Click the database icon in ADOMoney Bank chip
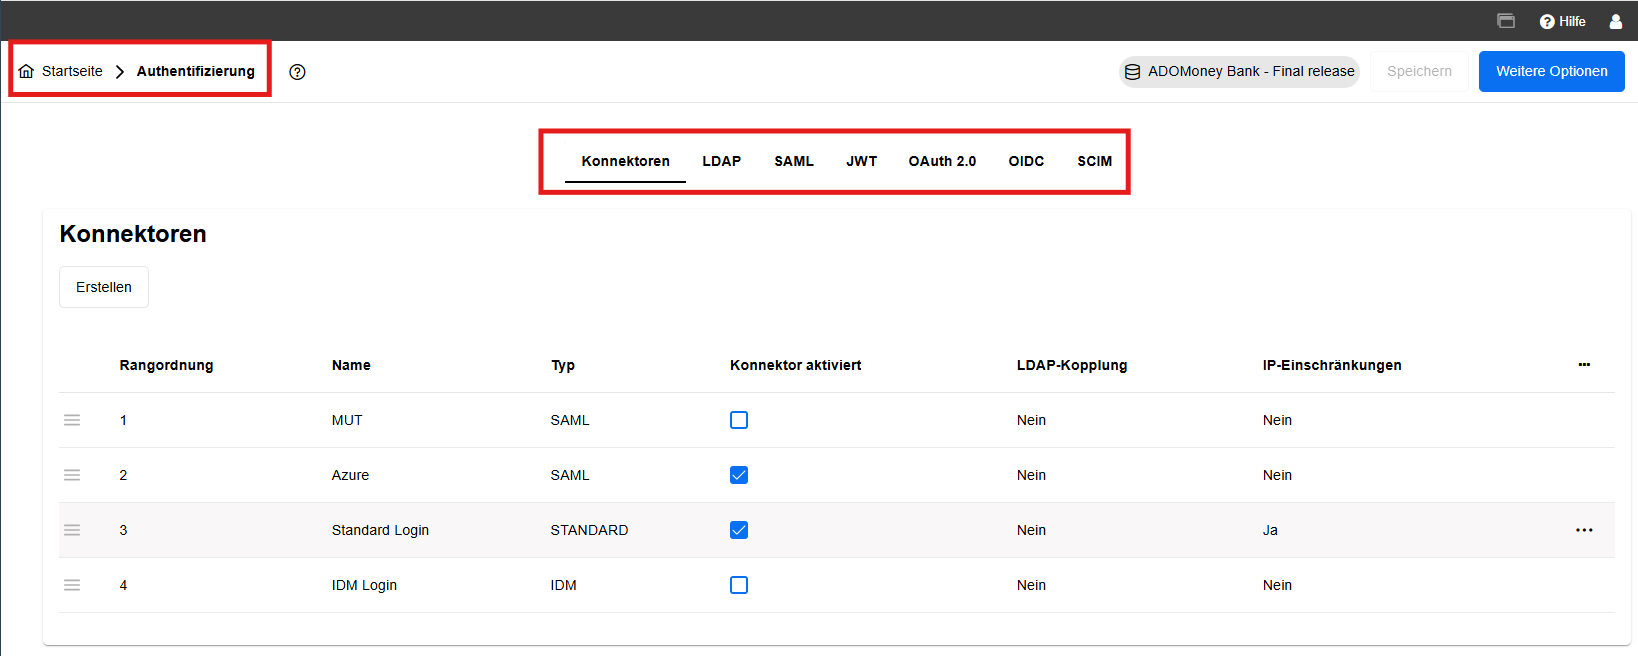This screenshot has width=1638, height=656. tap(1132, 72)
